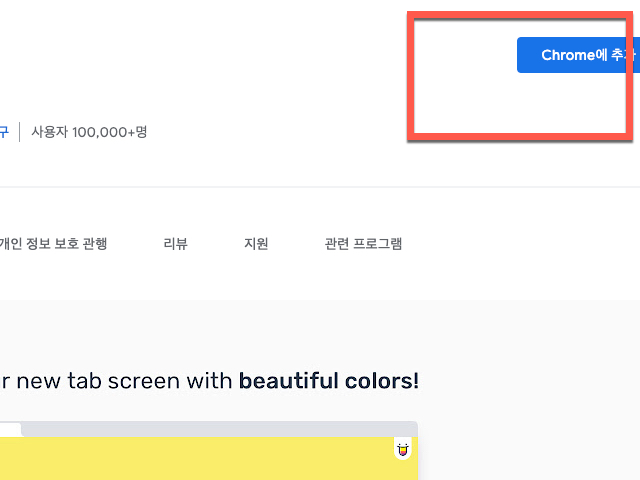
Task: Switch to the '리뷰' tab
Action: [176, 244]
